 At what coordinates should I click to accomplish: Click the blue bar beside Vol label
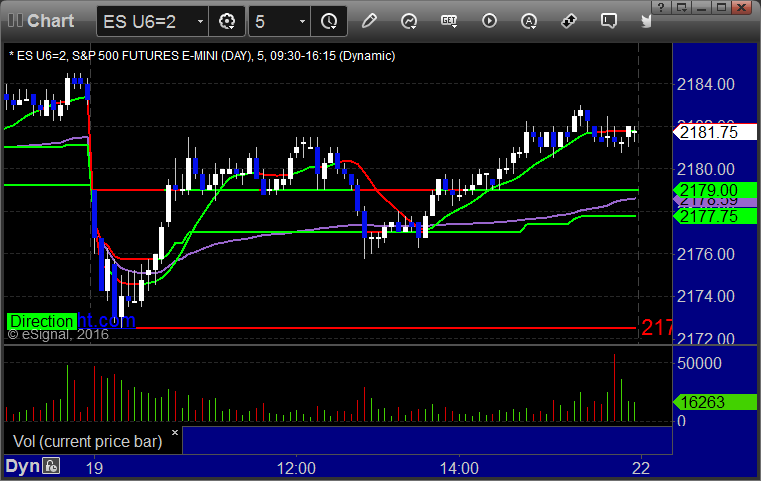point(427,440)
